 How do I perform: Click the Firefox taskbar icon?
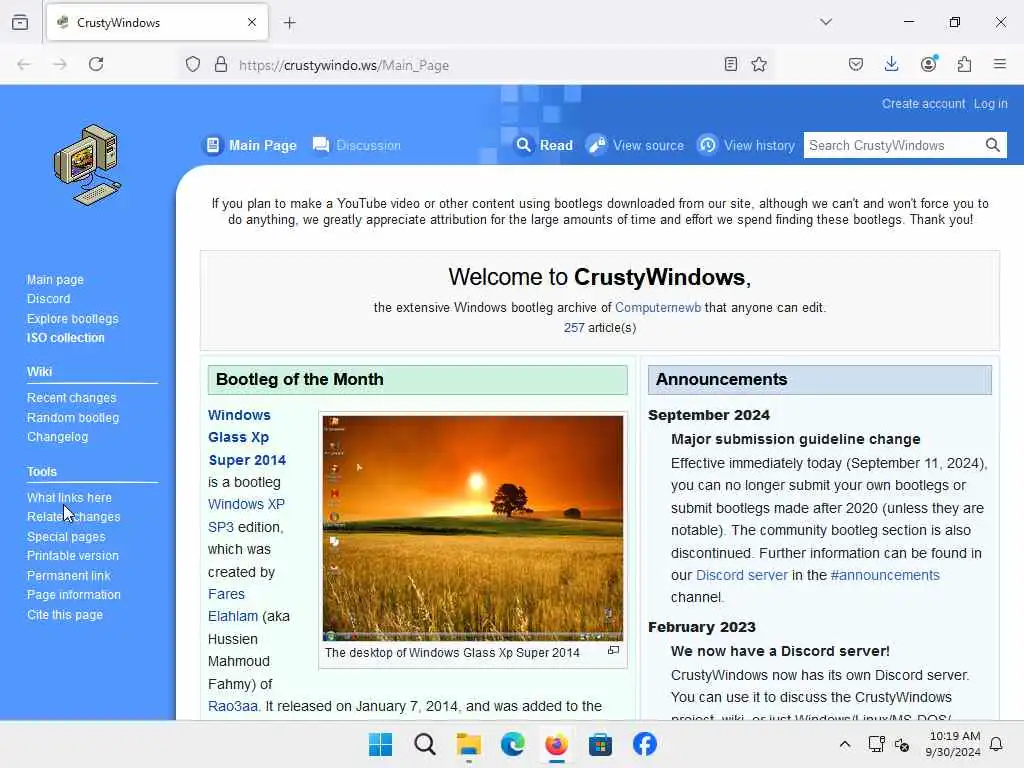(556, 744)
